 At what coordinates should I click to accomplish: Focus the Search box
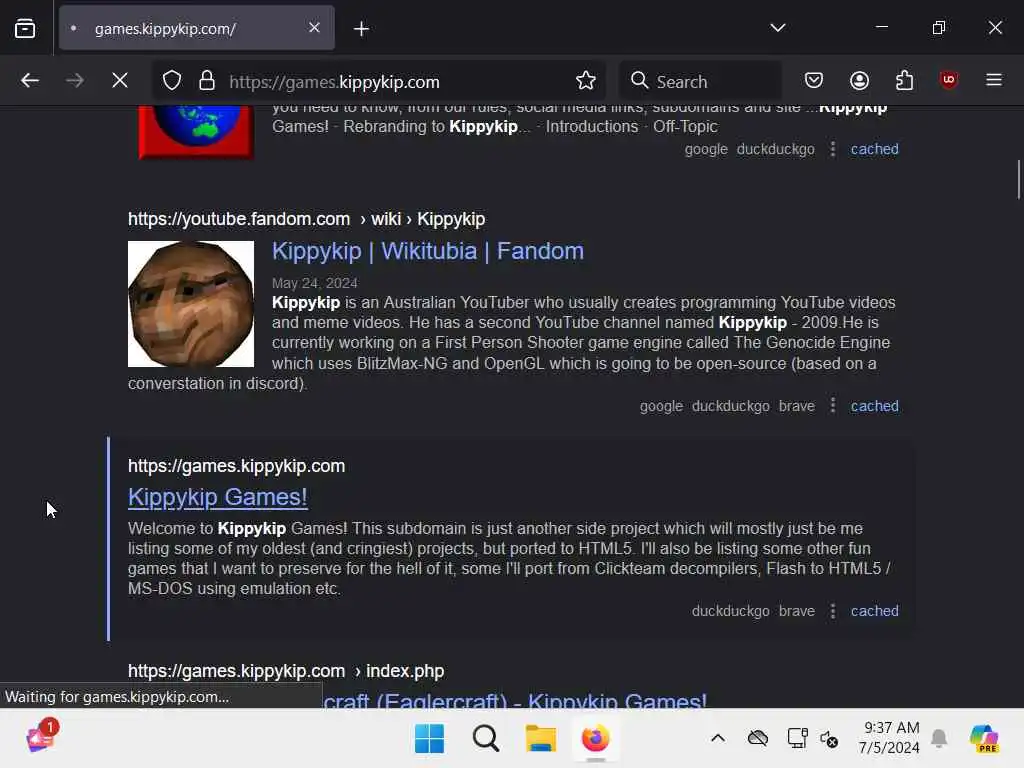tap(700, 81)
